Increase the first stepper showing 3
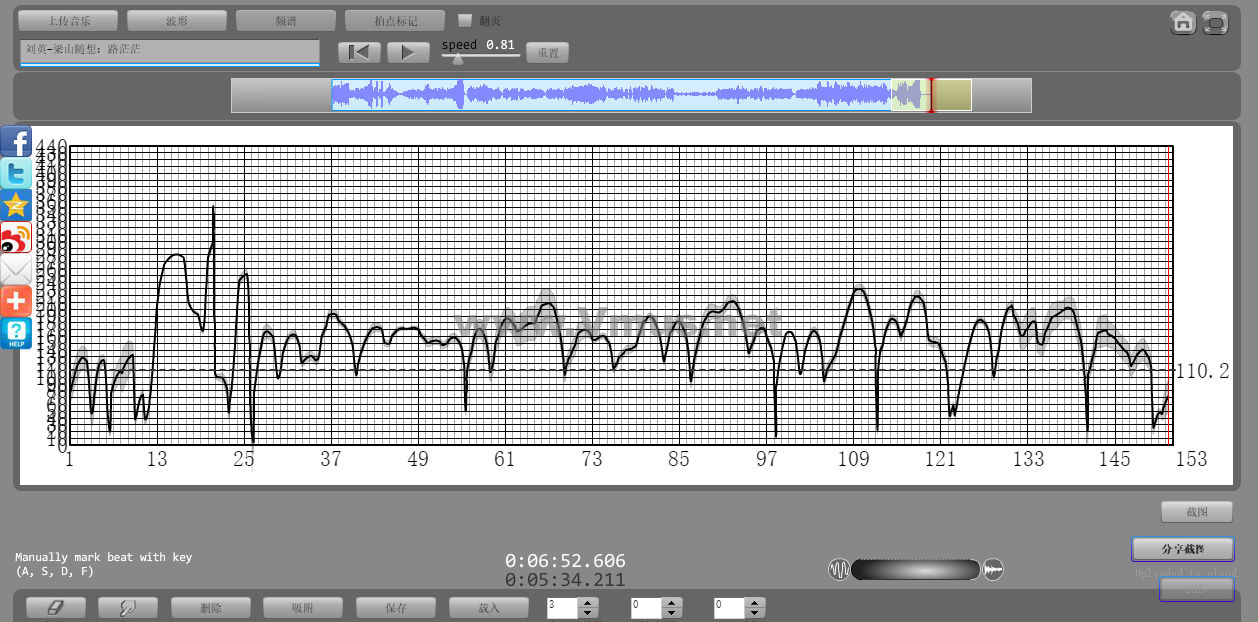The height and width of the screenshot is (622, 1258). (x=588, y=602)
